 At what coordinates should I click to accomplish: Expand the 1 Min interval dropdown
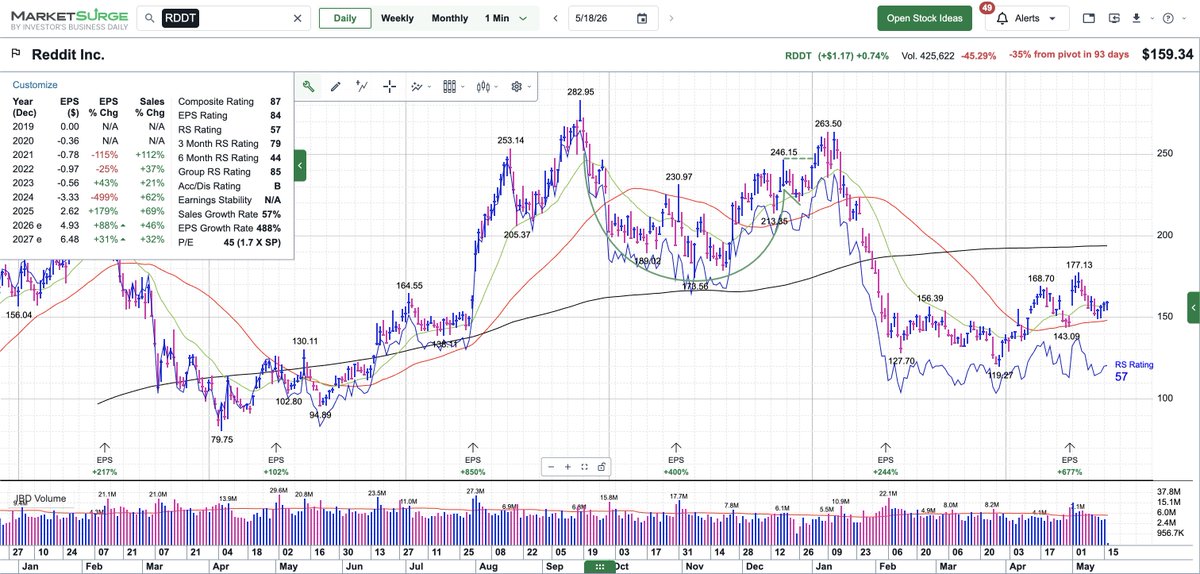(523, 18)
